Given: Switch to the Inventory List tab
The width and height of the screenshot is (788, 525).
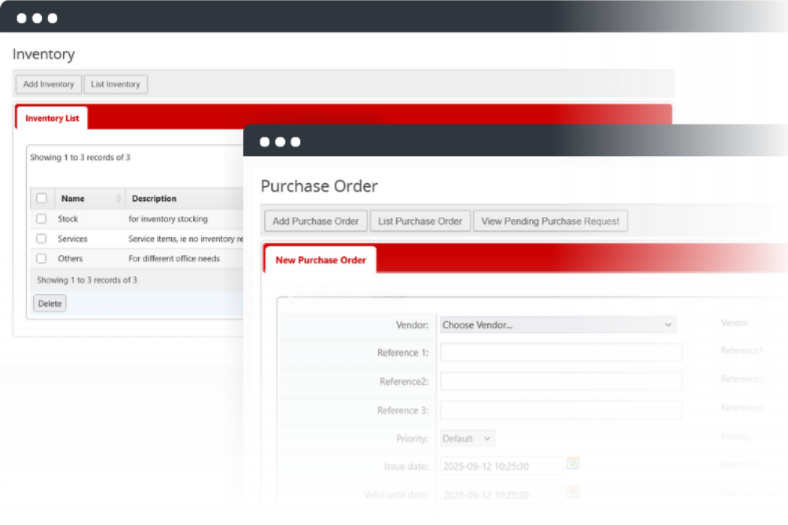Looking at the screenshot, I should (52, 118).
